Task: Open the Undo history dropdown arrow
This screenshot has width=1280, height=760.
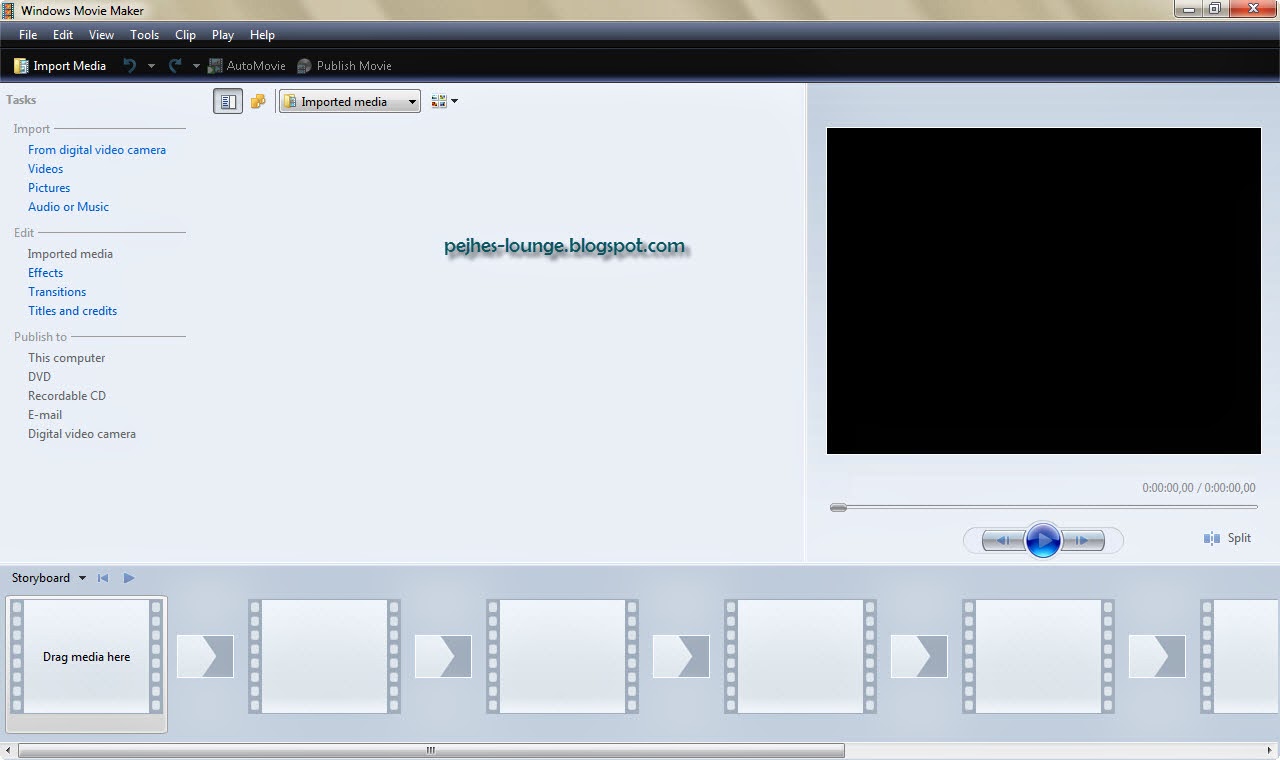Action: pos(151,65)
